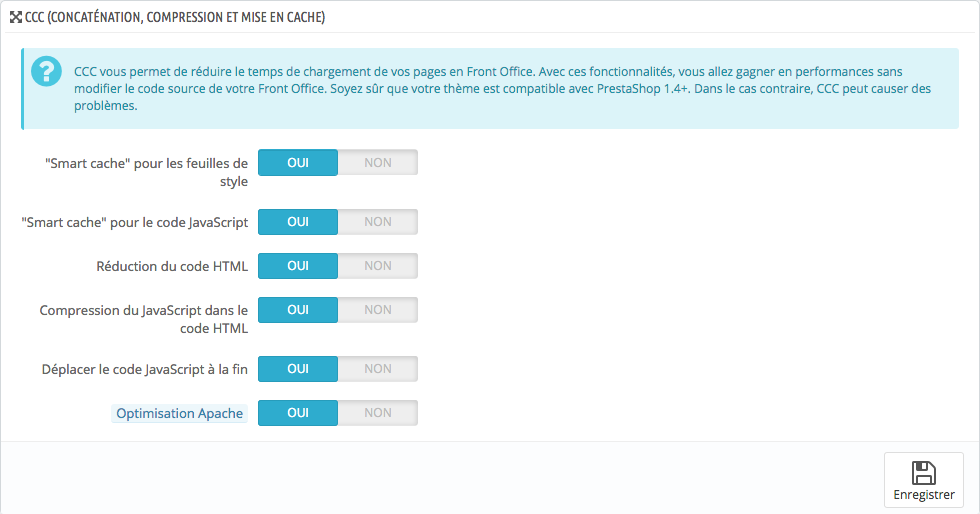Select OUI for JavaScript Smart cache
980x514 pixels.
coord(298,222)
